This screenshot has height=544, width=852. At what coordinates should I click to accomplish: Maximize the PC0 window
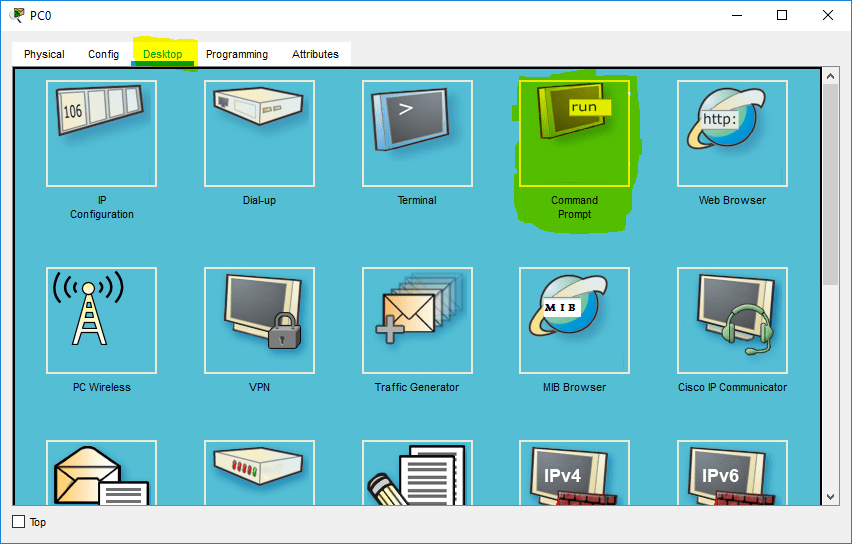[782, 15]
